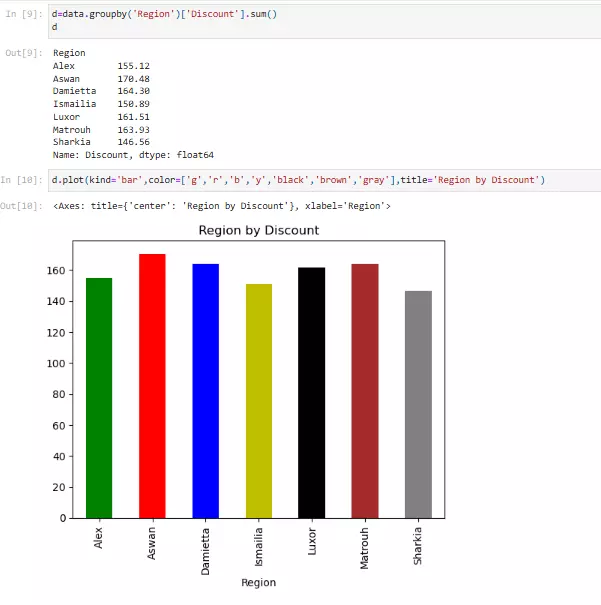Click the Sharkia 146.56 output row
Viewport: 601px width, 605px height.
click(101, 142)
